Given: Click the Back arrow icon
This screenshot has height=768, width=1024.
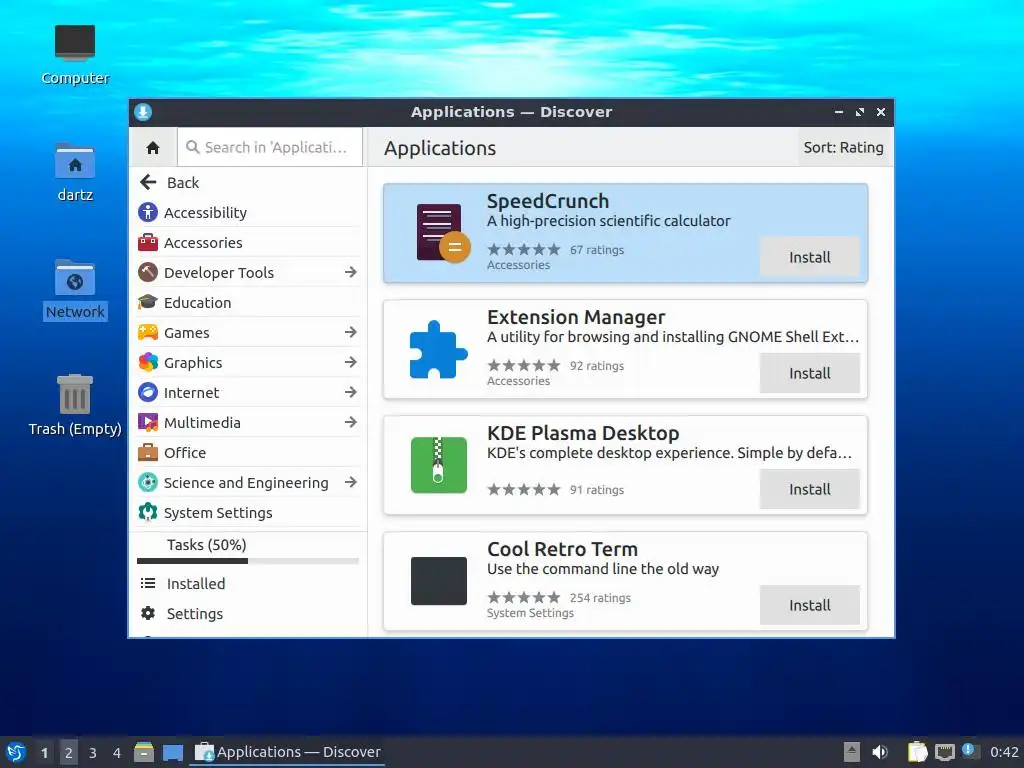Looking at the screenshot, I should 148,182.
